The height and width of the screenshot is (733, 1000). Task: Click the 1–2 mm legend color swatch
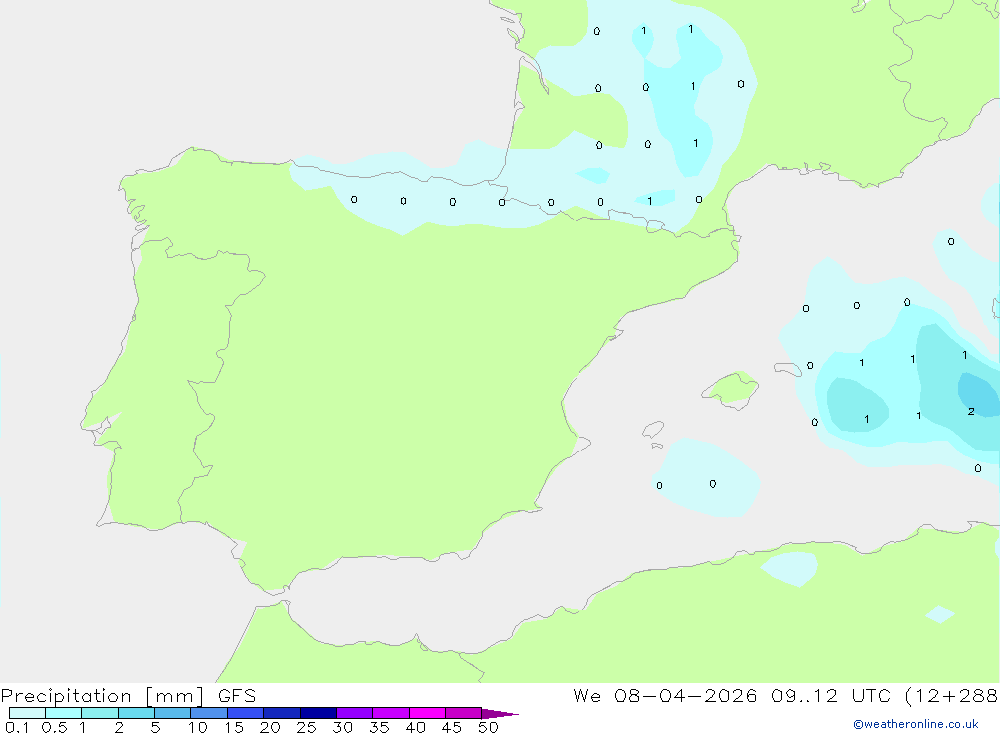pos(99,713)
